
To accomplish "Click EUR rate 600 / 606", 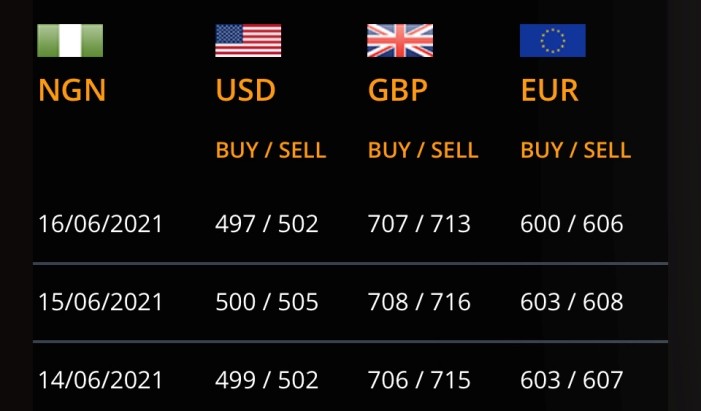I will 572,224.
